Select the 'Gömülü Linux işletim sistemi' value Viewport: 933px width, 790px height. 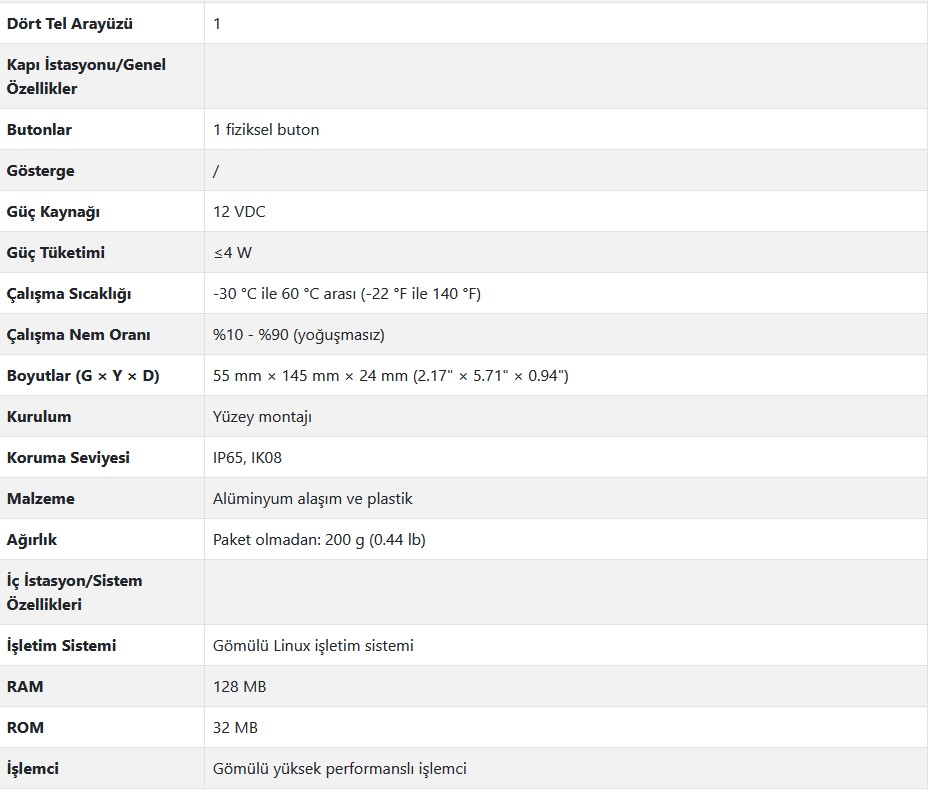tap(313, 645)
